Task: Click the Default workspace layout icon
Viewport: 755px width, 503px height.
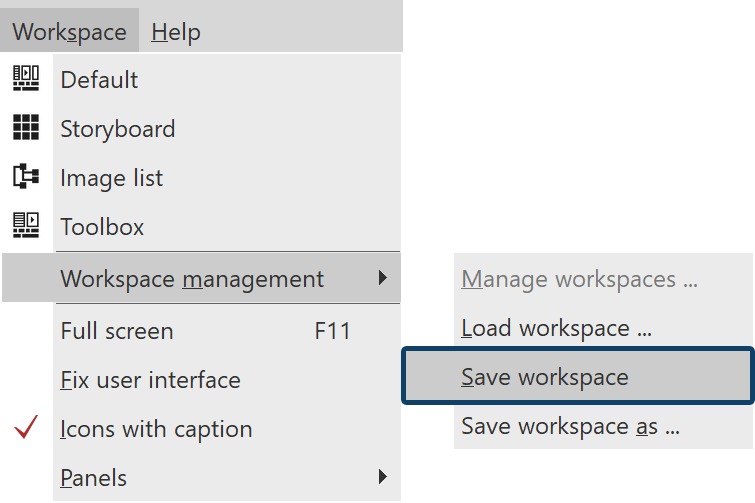Action: pos(26,79)
